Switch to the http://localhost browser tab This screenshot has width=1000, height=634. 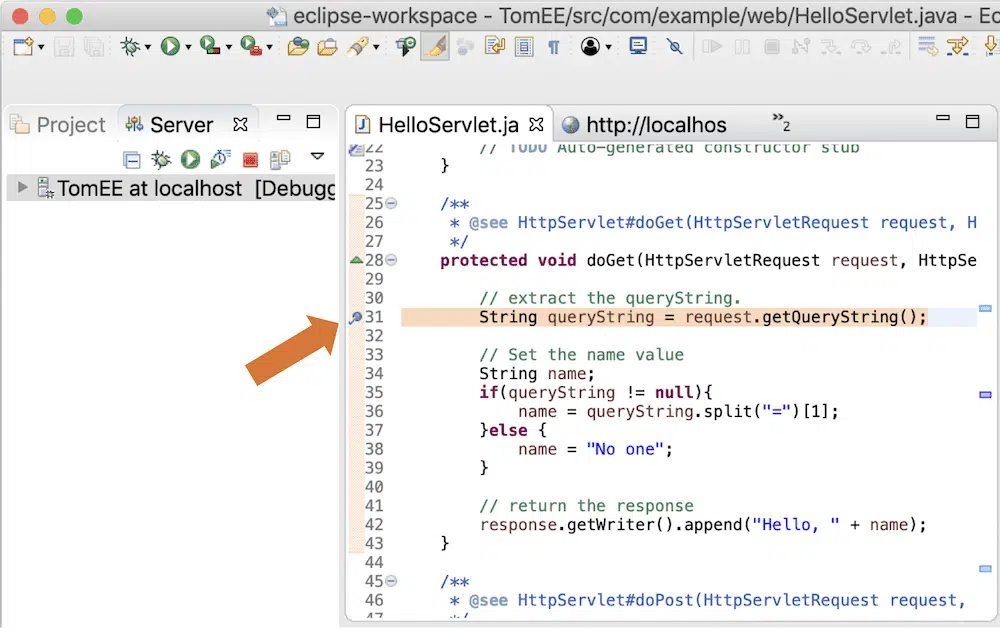[x=645, y=125]
